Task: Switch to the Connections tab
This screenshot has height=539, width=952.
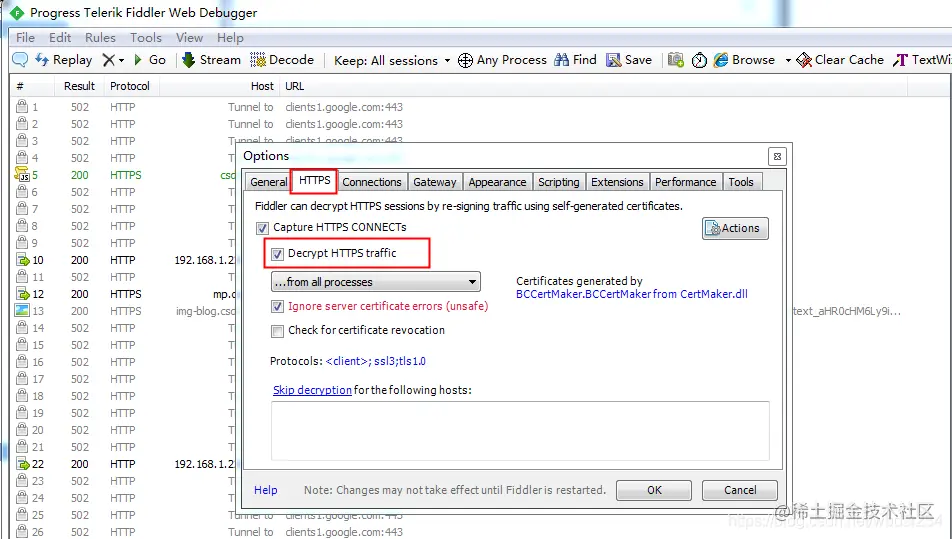Action: pyautogui.click(x=372, y=182)
